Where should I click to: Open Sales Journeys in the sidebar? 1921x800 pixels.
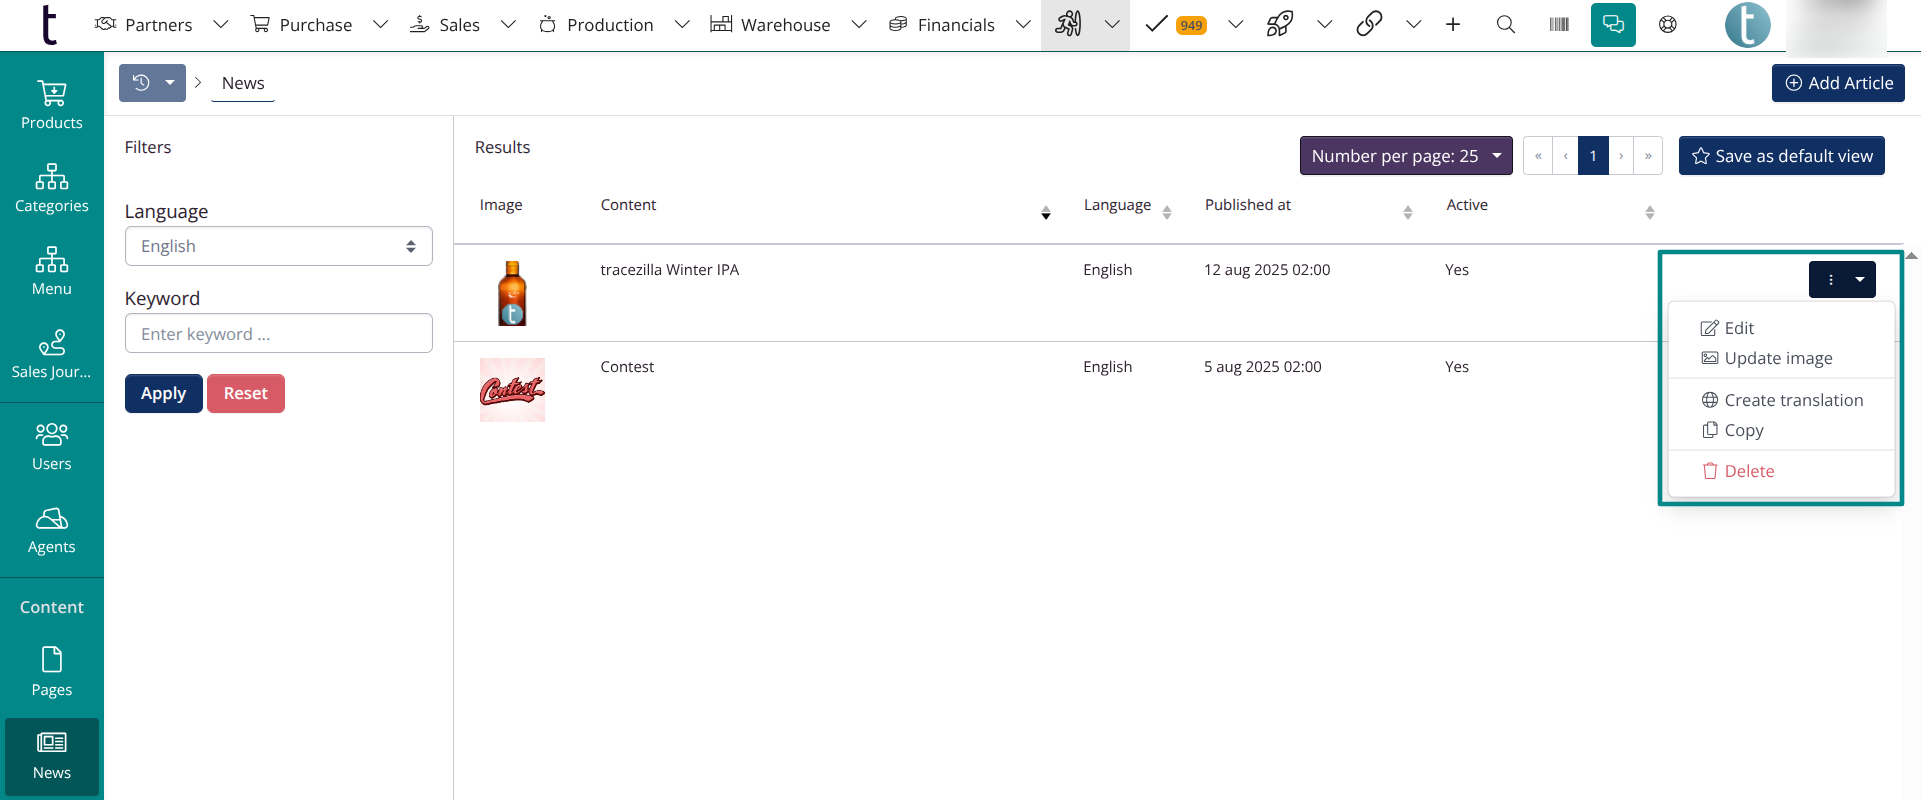pos(52,354)
